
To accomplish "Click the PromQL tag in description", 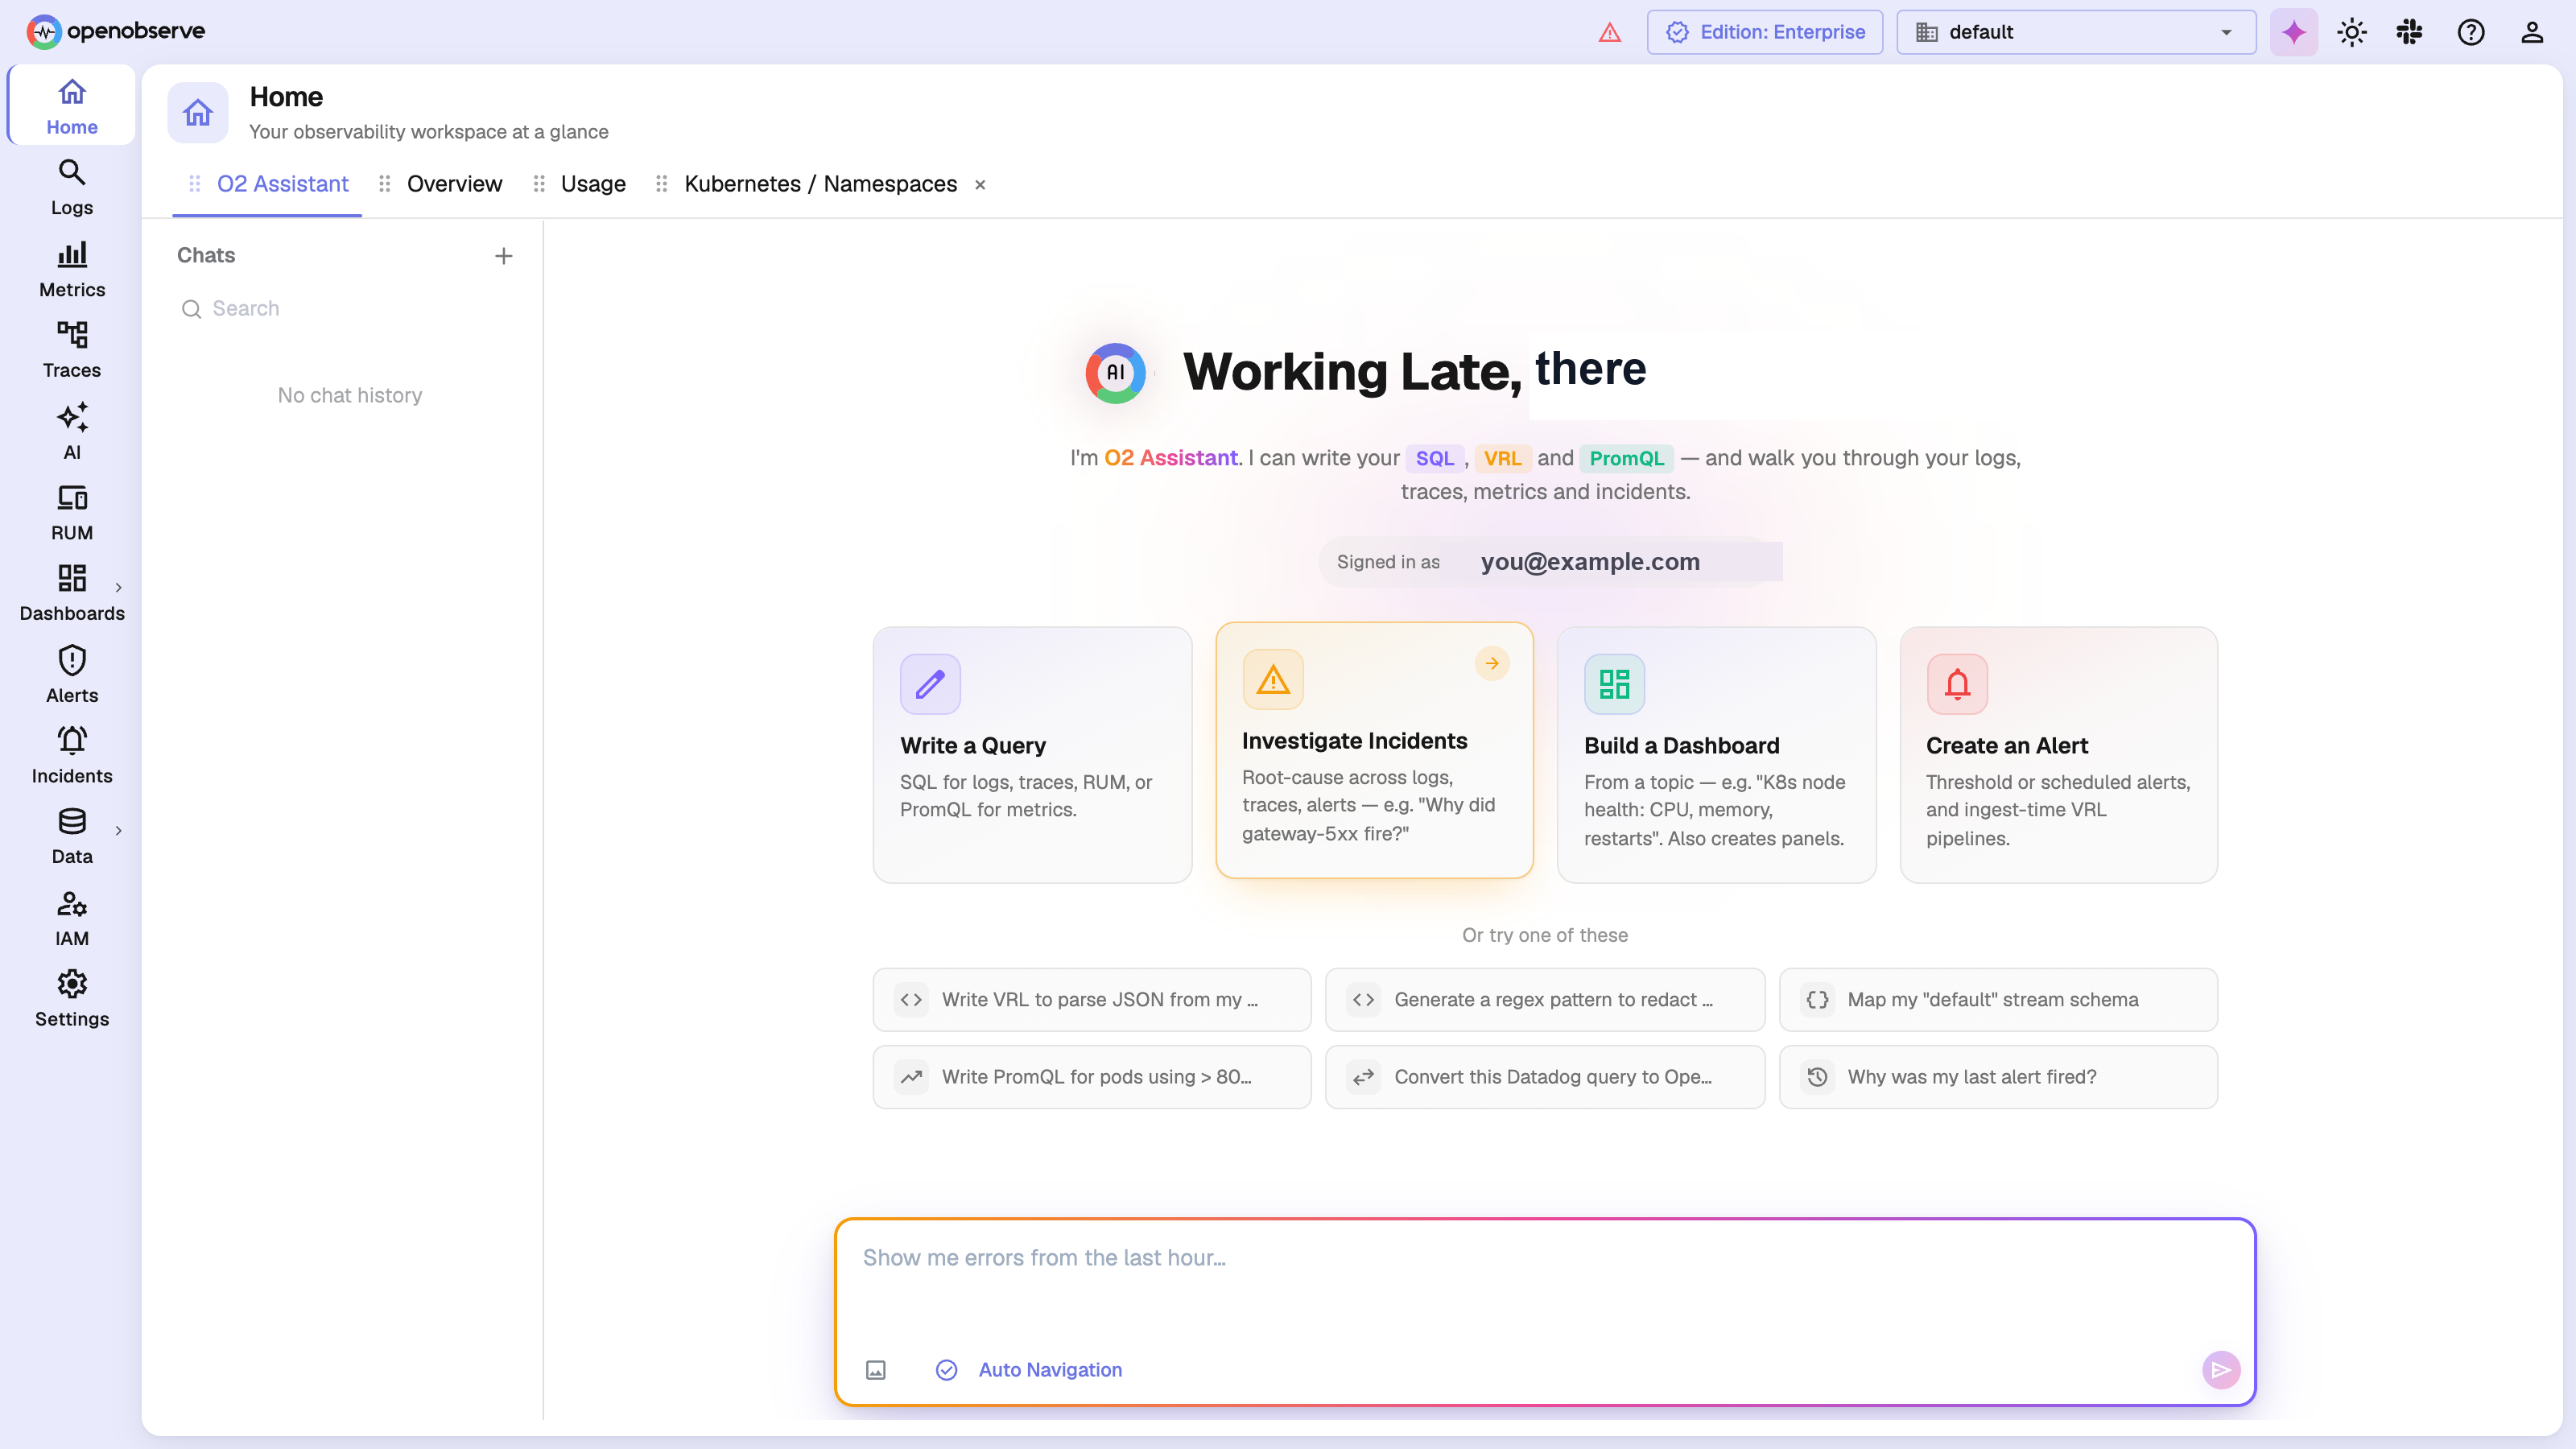I will [1626, 458].
